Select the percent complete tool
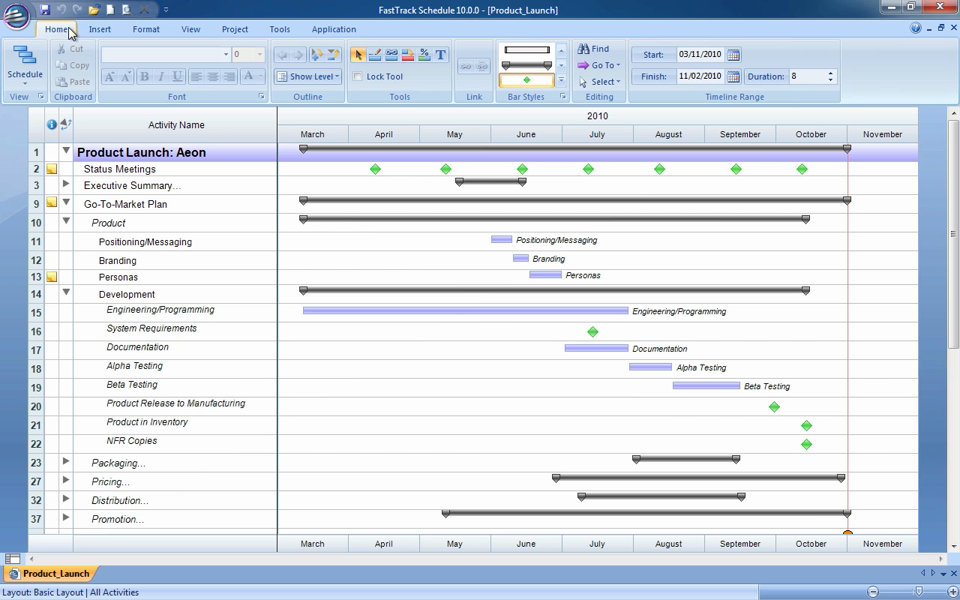The image size is (960, 600). pos(424,55)
